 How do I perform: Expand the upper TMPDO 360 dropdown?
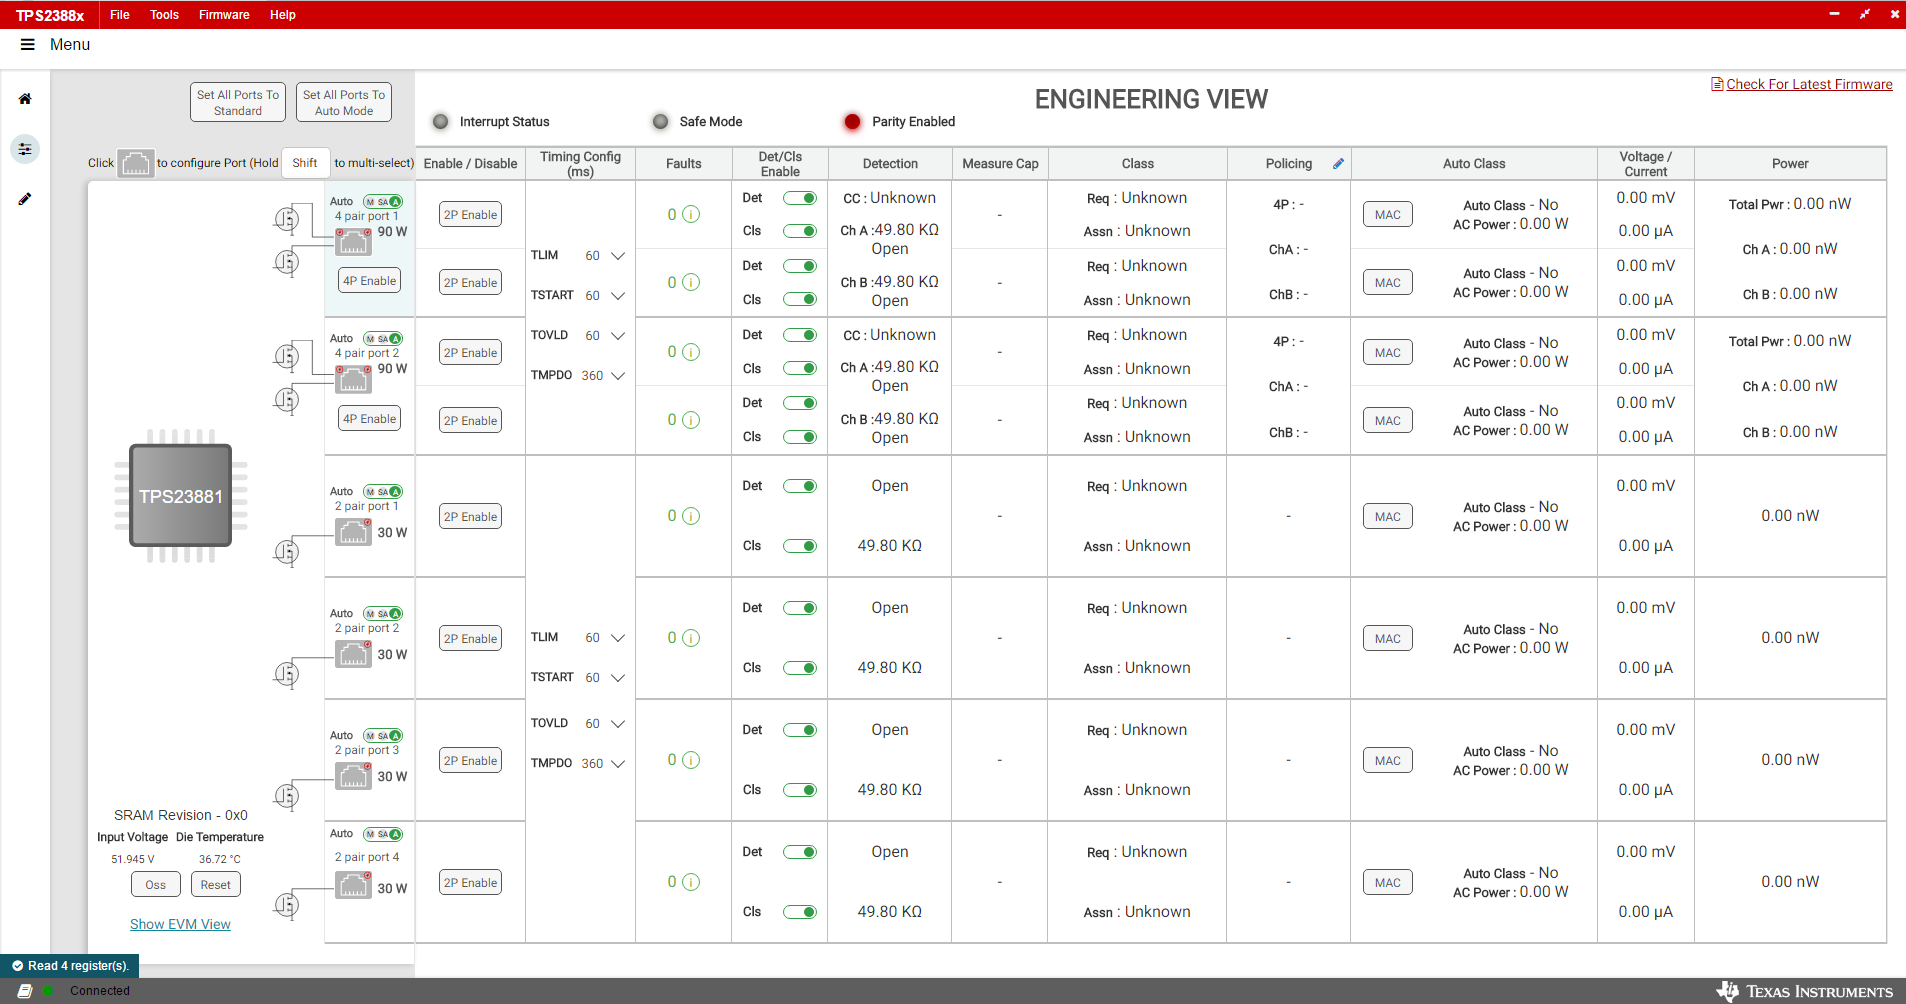tap(618, 376)
